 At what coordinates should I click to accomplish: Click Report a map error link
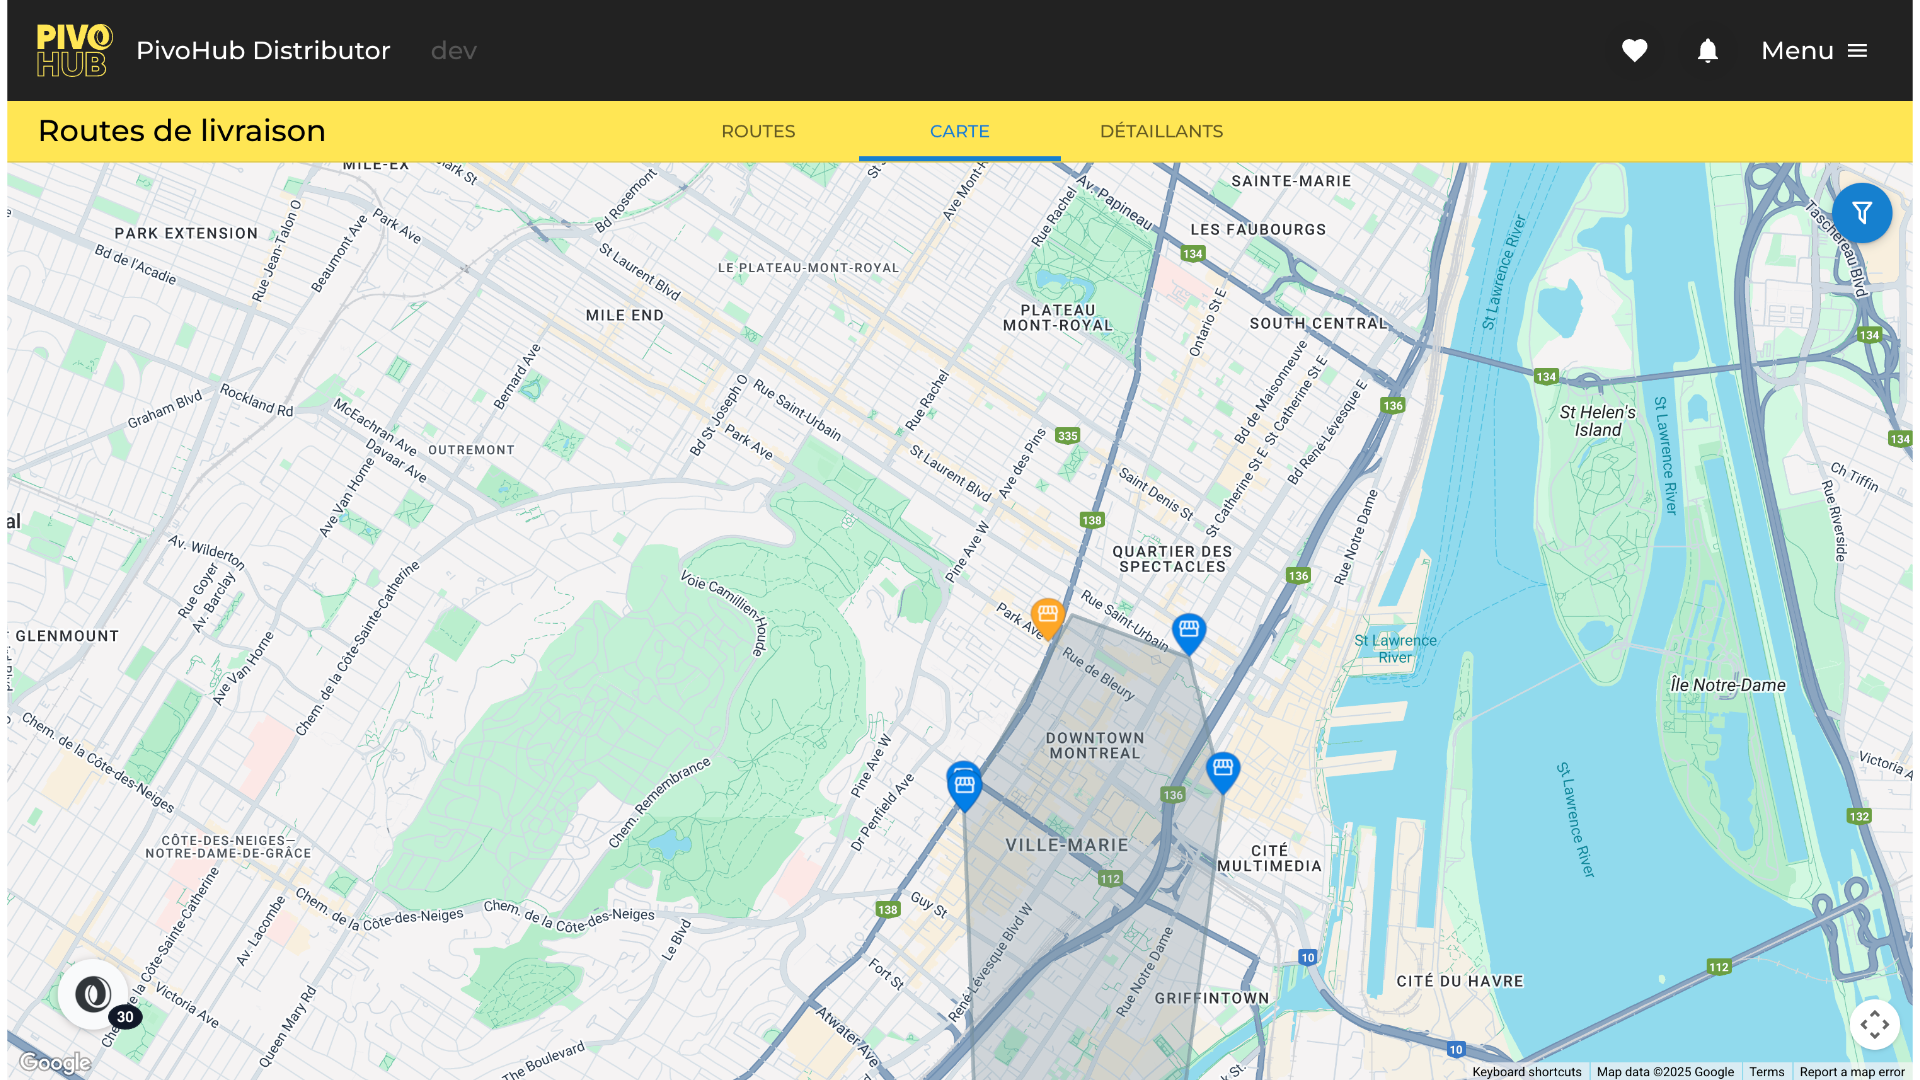pos(1851,1072)
